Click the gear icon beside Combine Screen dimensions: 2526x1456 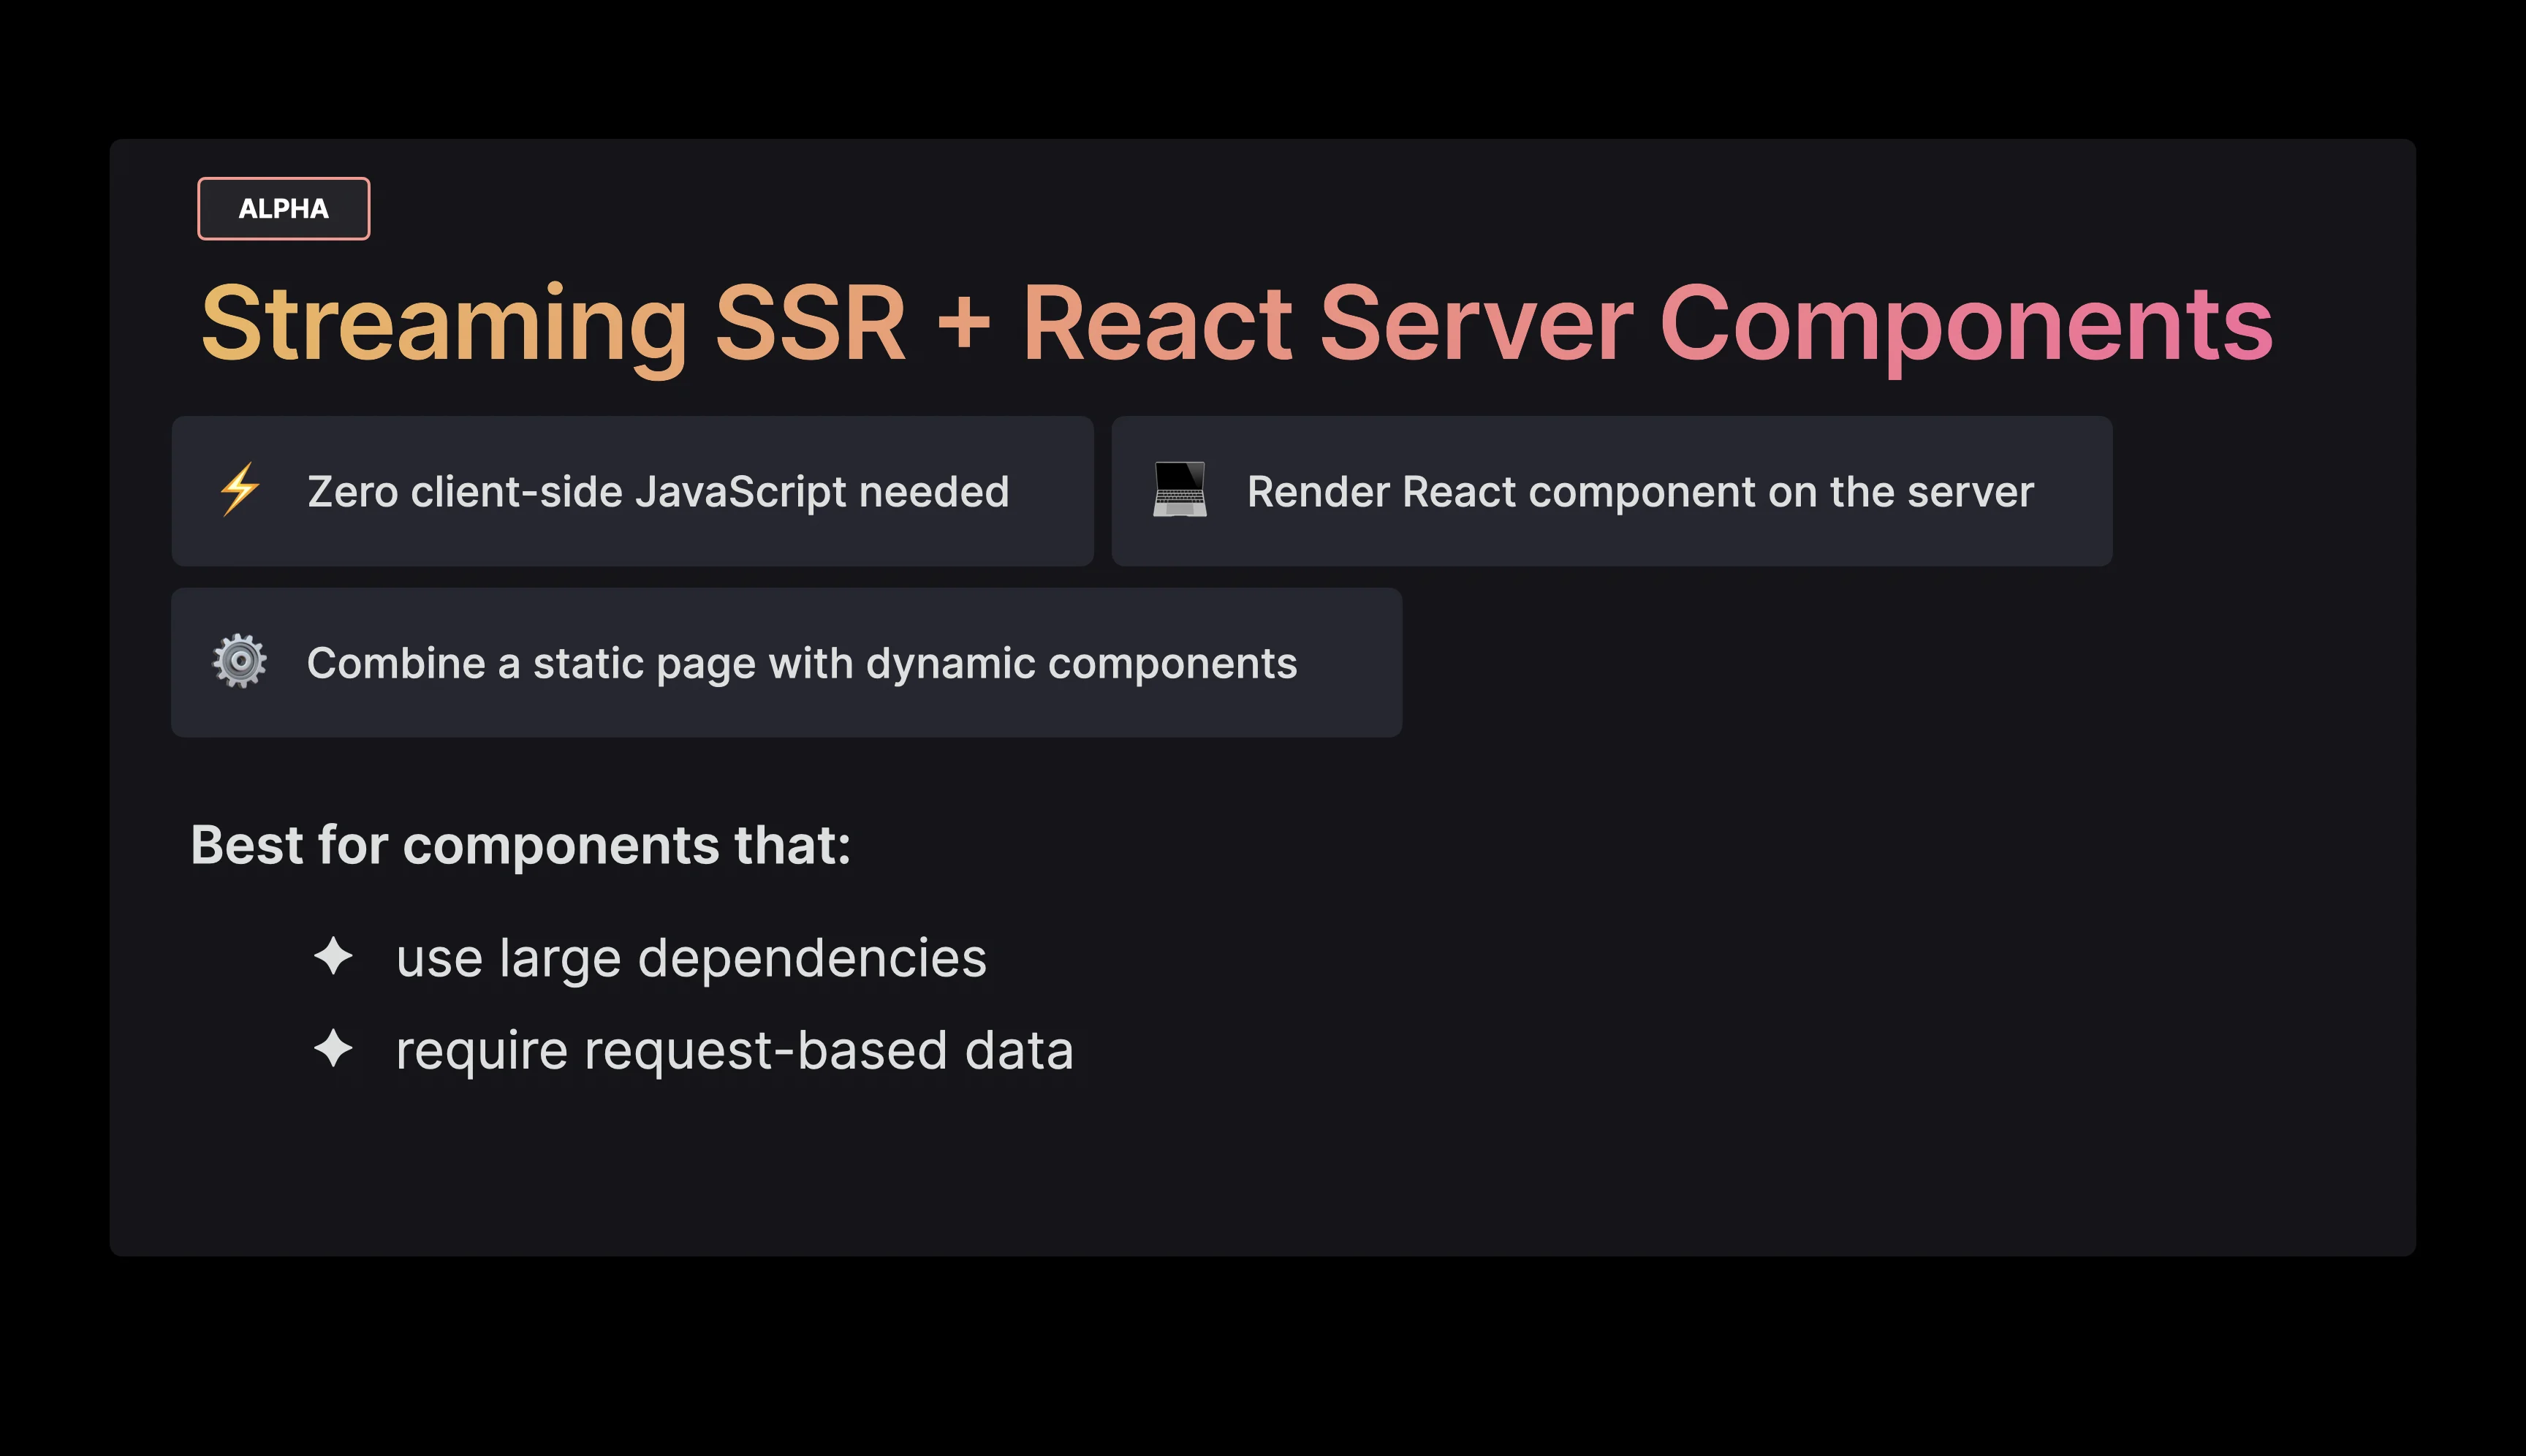click(x=240, y=661)
